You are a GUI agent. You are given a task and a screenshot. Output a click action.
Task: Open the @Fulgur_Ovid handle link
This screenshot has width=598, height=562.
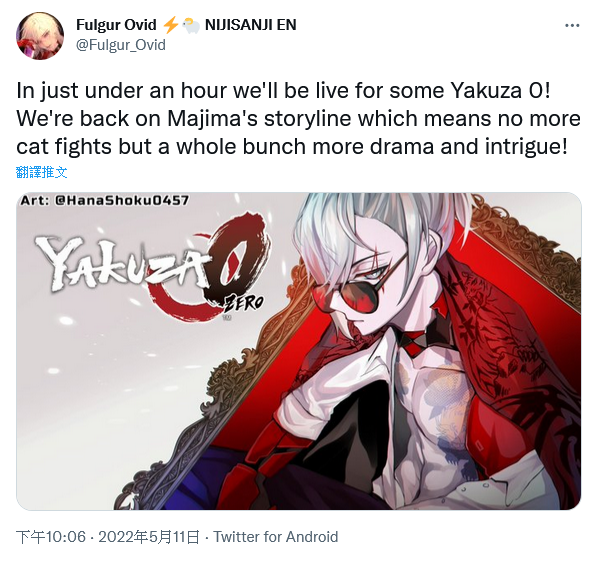121,45
